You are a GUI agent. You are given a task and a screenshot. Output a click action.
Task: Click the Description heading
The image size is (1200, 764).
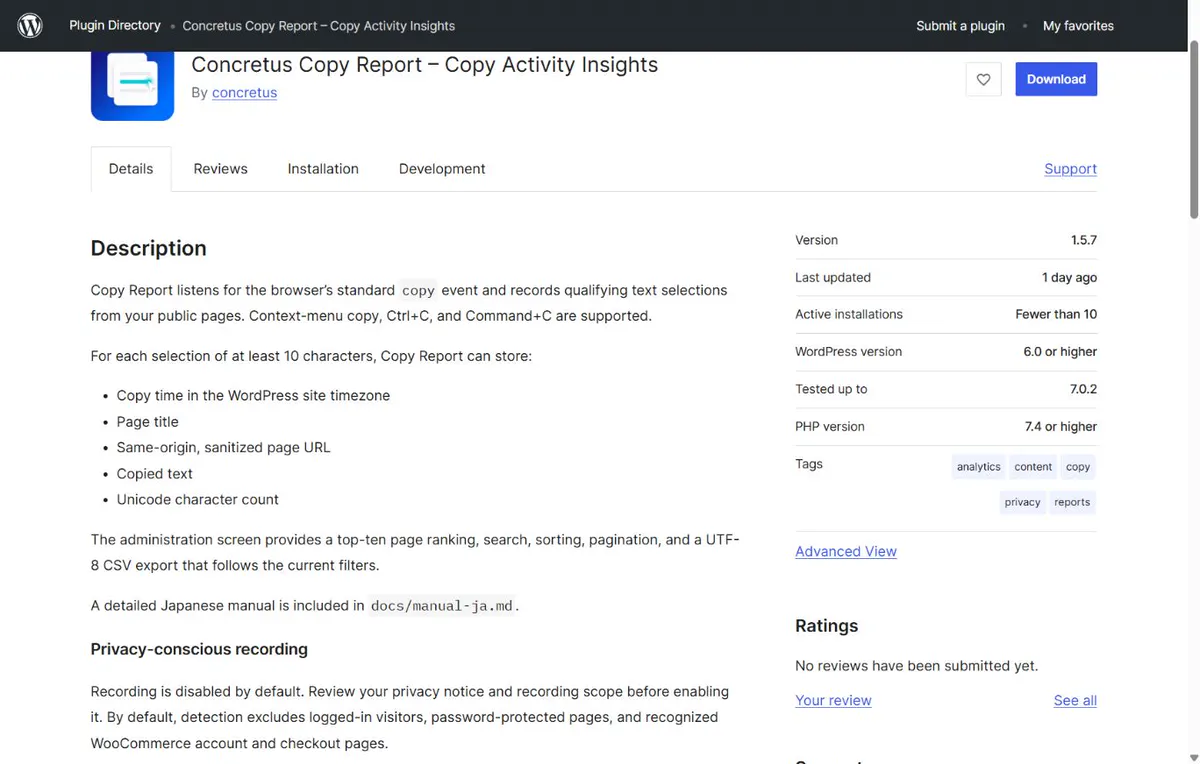pyautogui.click(x=149, y=248)
